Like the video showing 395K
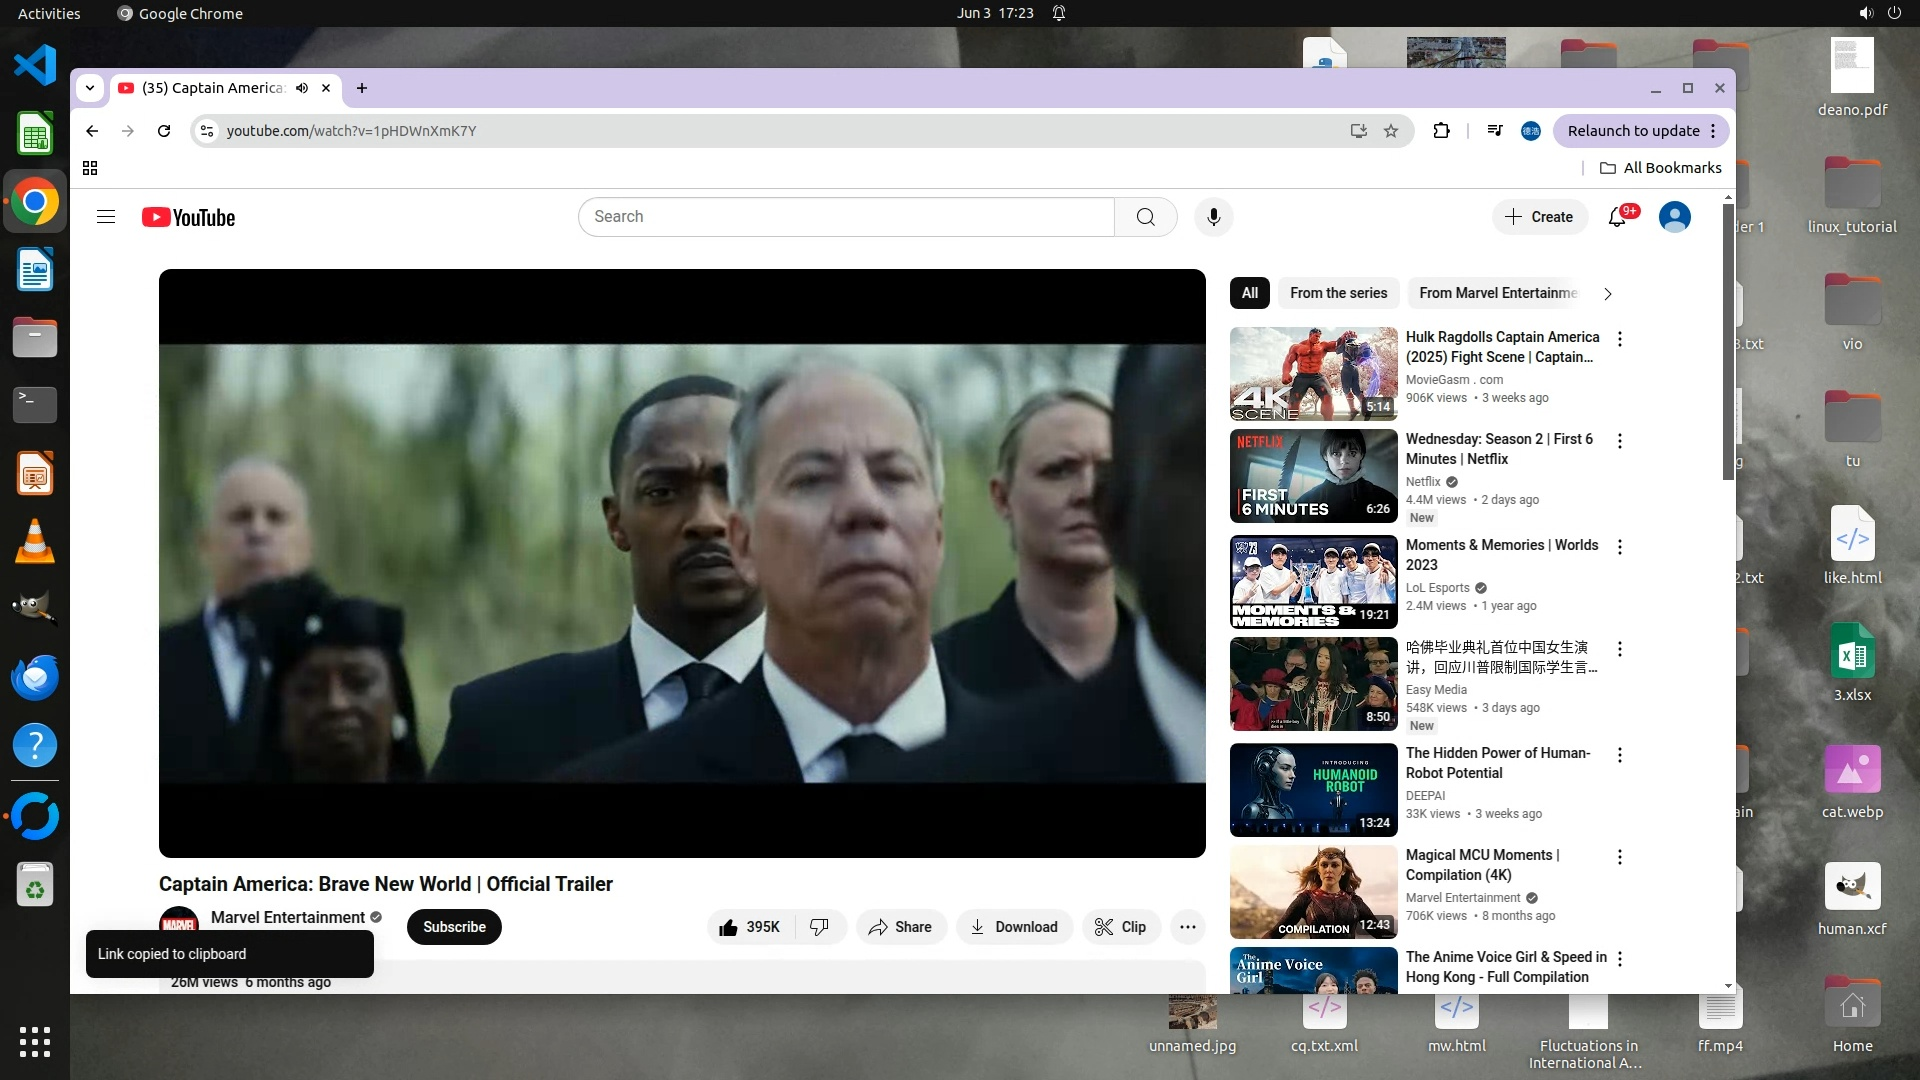 (x=750, y=927)
